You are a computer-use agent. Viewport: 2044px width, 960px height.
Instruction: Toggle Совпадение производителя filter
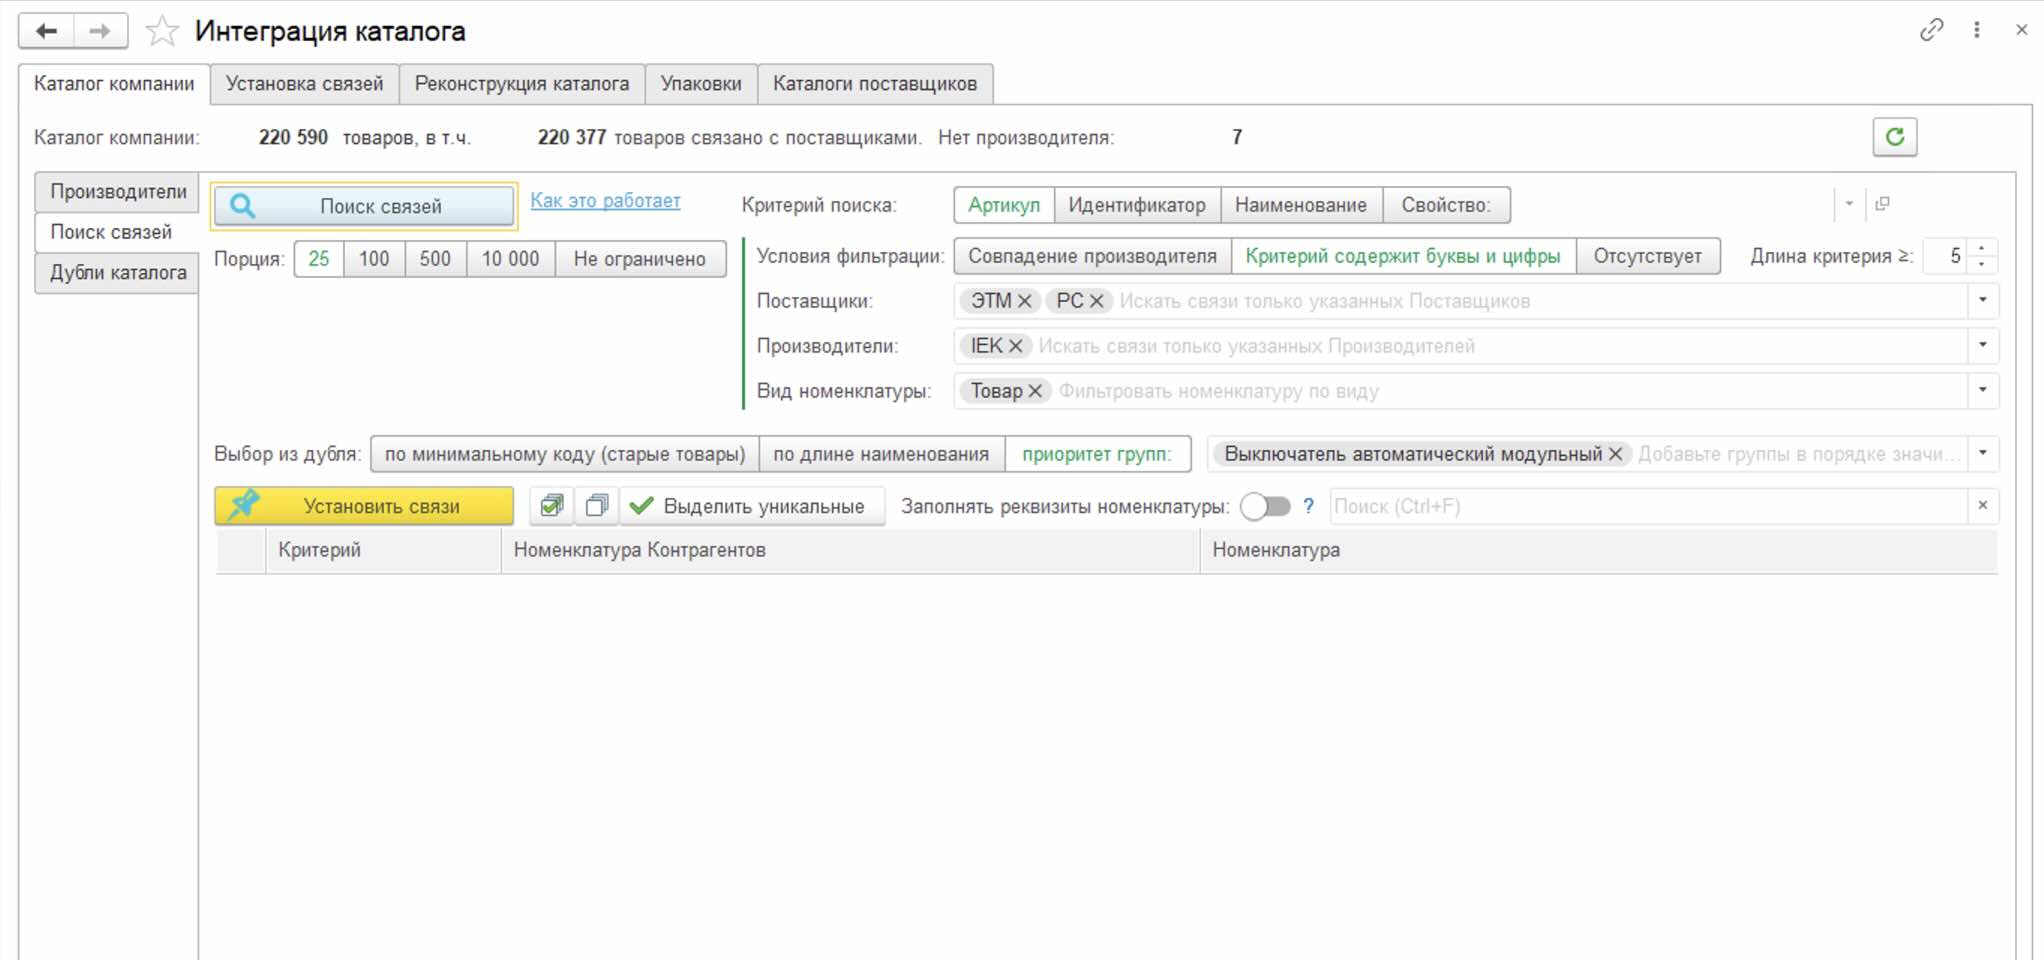click(1092, 256)
